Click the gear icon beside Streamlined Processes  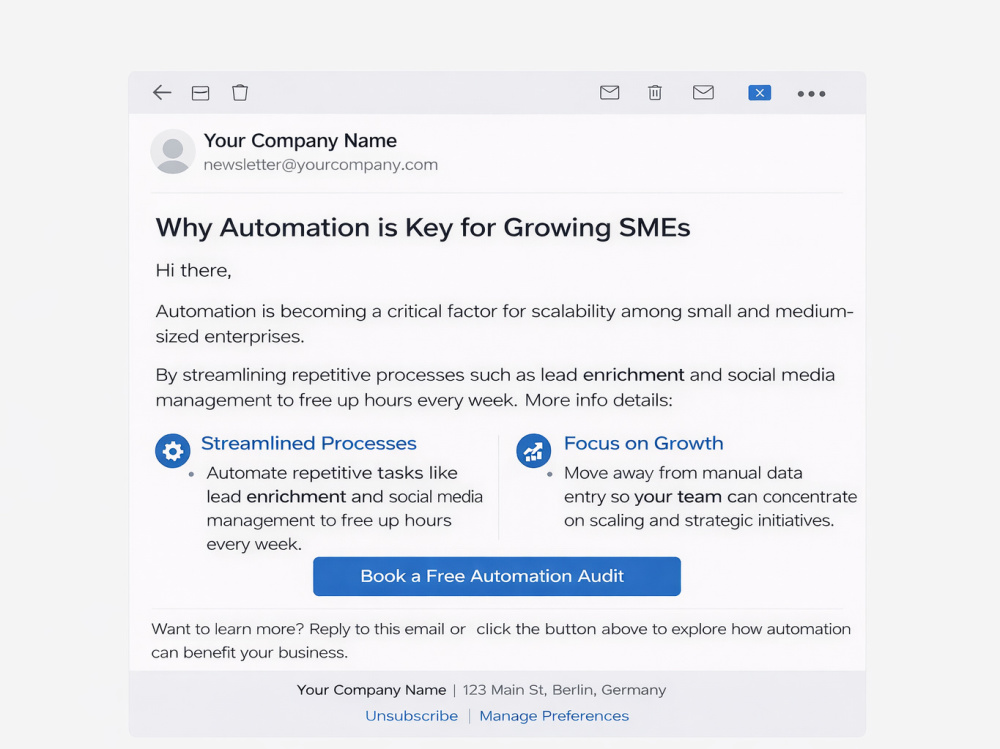click(x=173, y=451)
